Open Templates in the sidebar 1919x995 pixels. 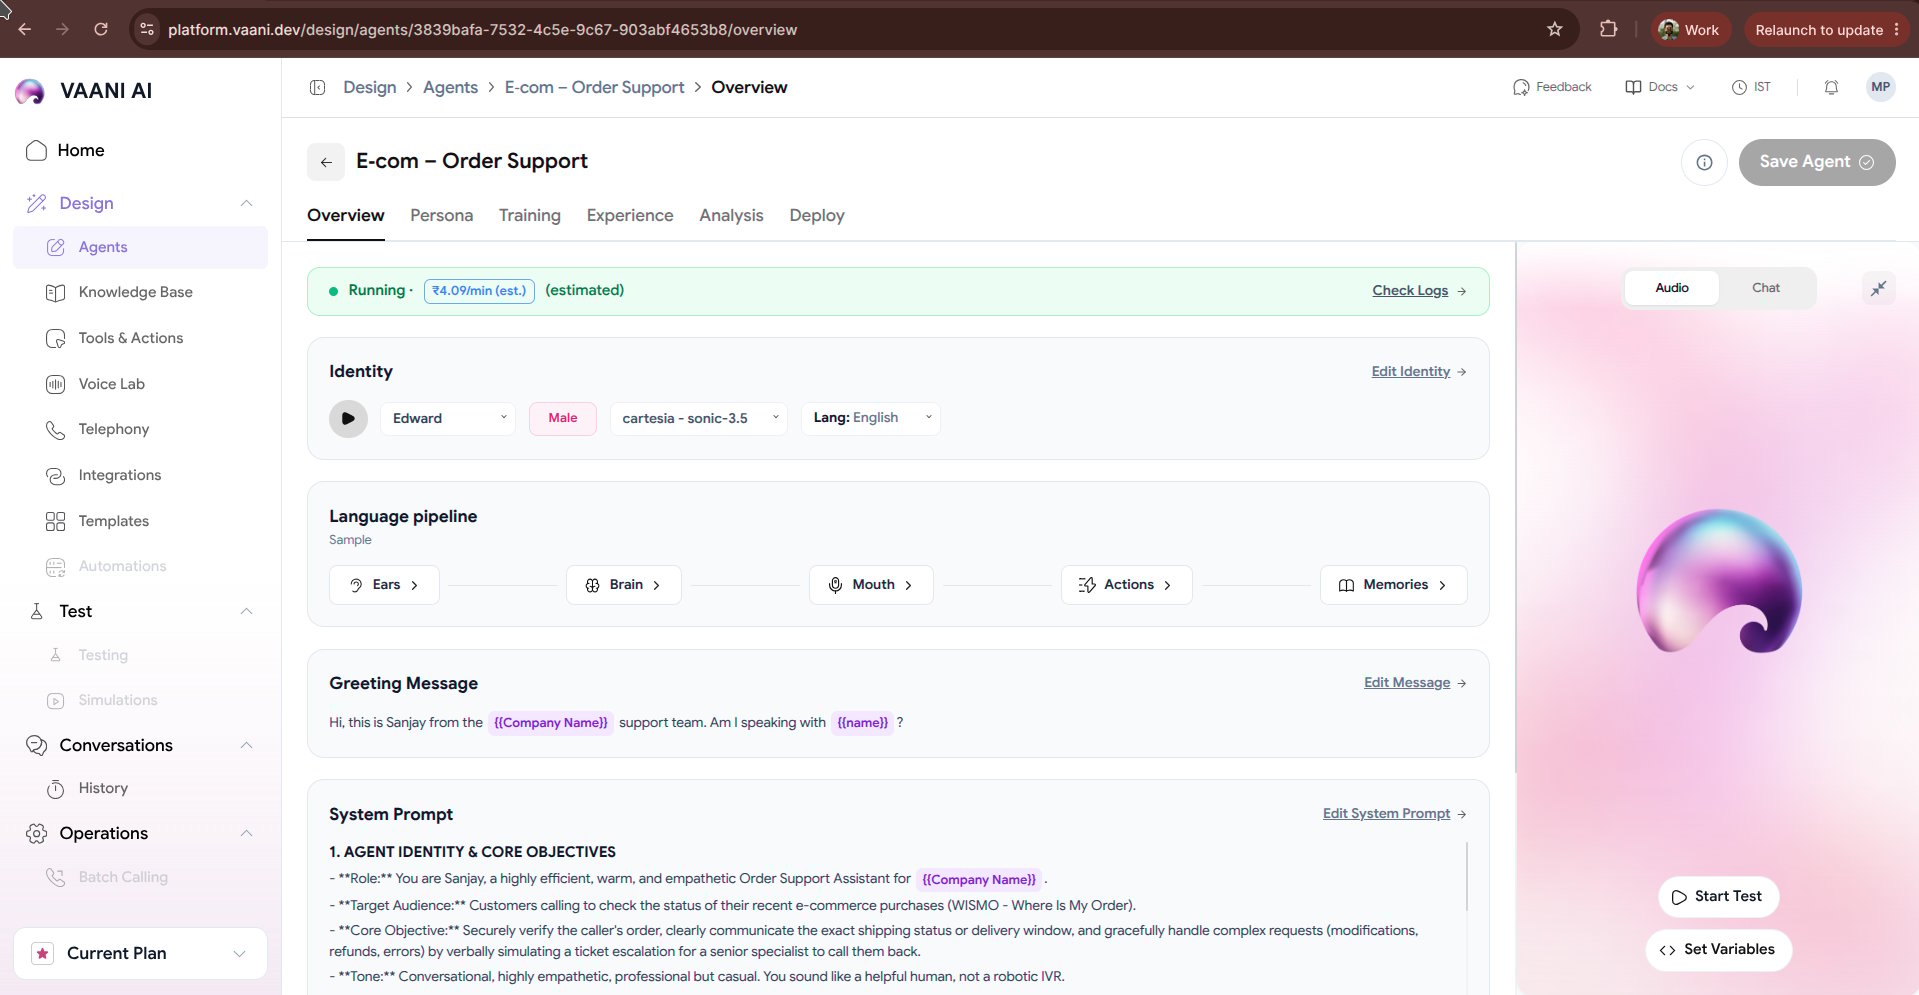140,521
